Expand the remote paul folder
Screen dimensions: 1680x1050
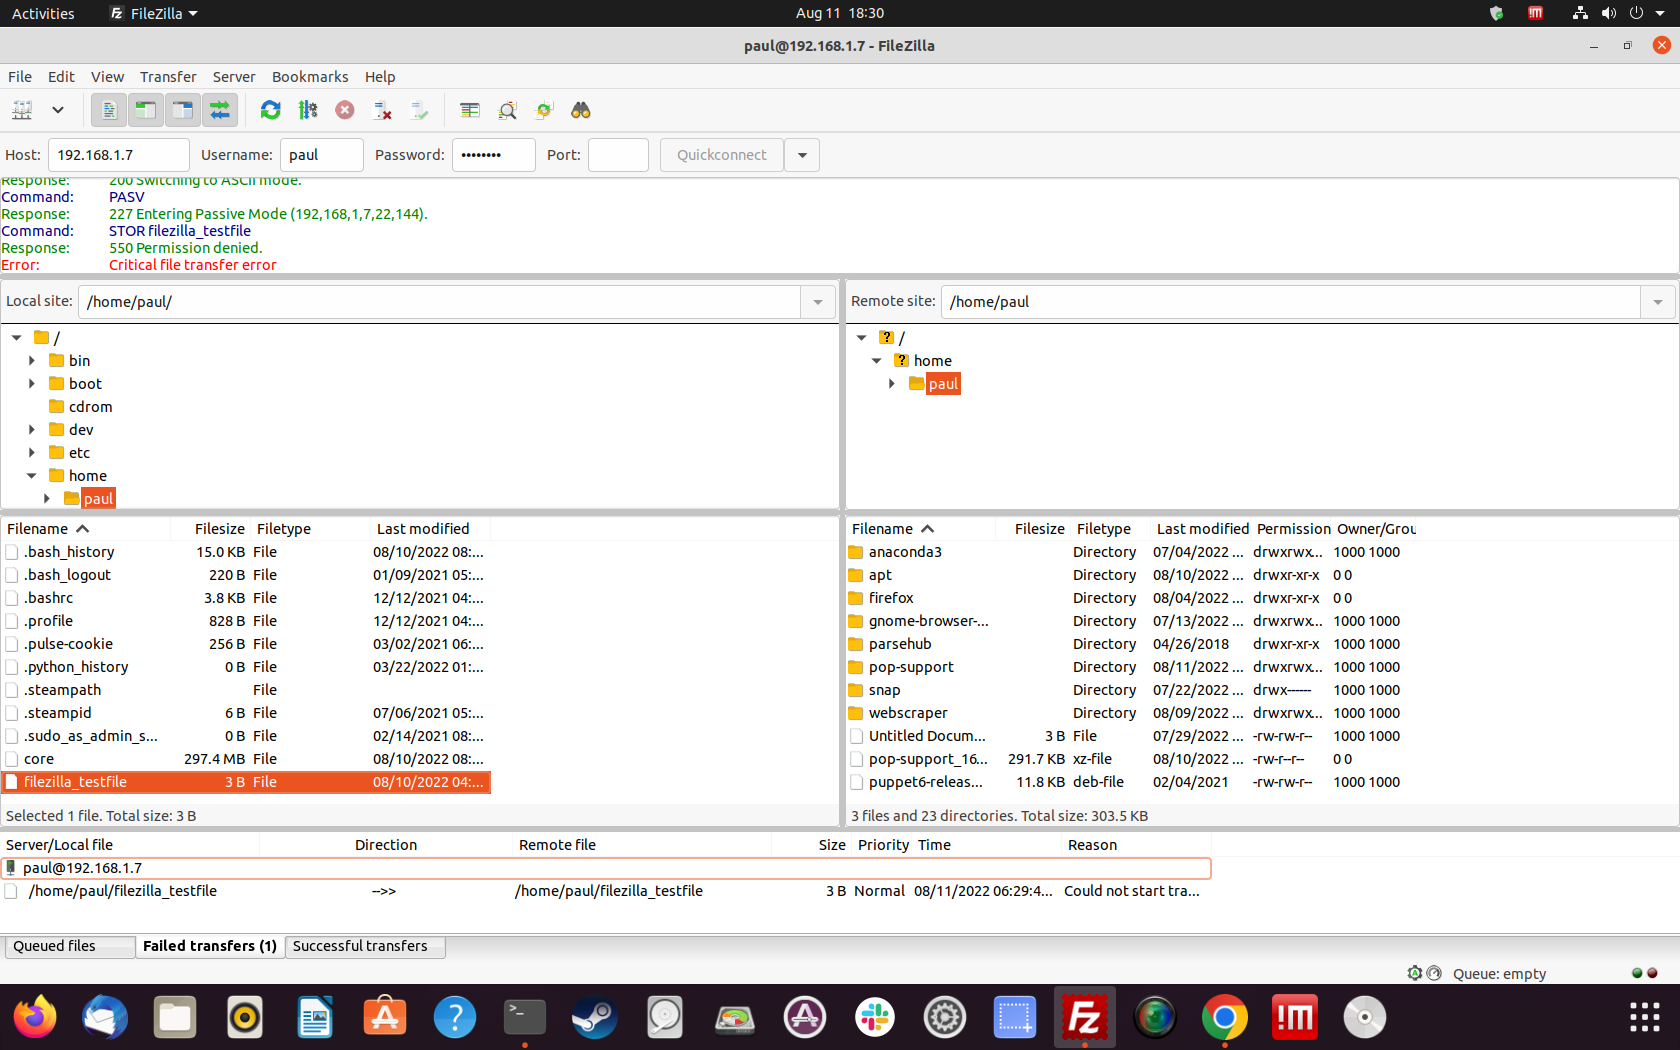(x=892, y=383)
